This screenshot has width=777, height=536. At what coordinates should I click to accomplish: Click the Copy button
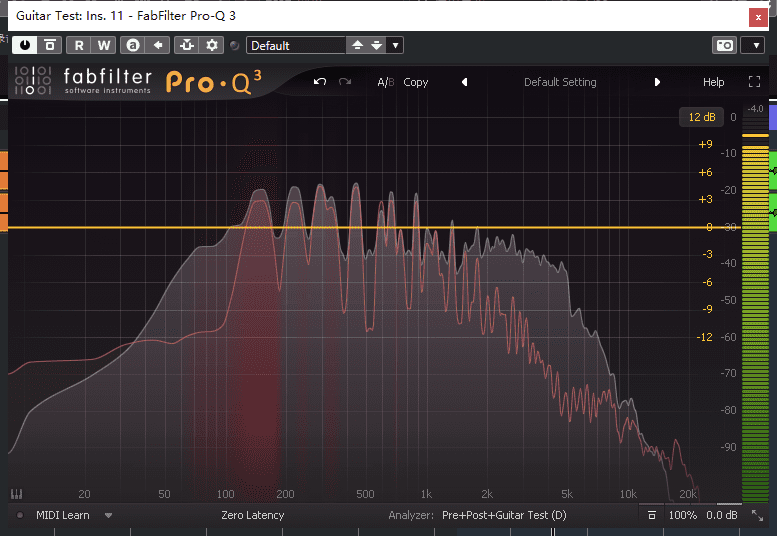415,82
